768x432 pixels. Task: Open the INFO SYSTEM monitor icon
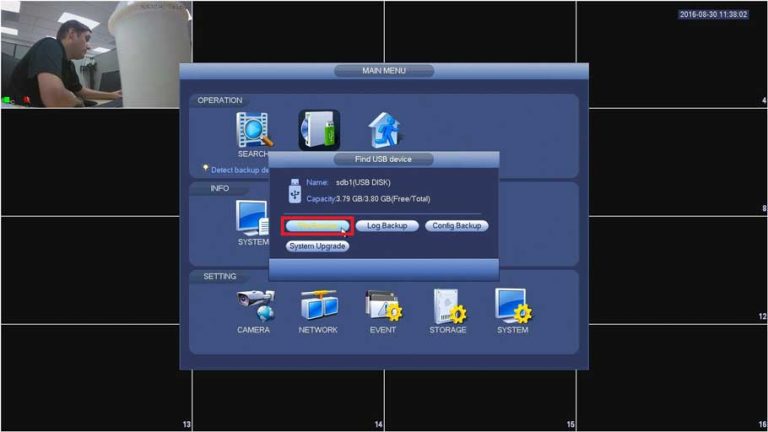252,218
